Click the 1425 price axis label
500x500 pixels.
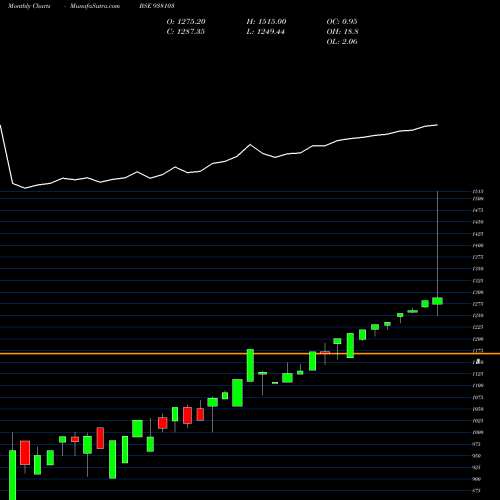click(x=478, y=234)
